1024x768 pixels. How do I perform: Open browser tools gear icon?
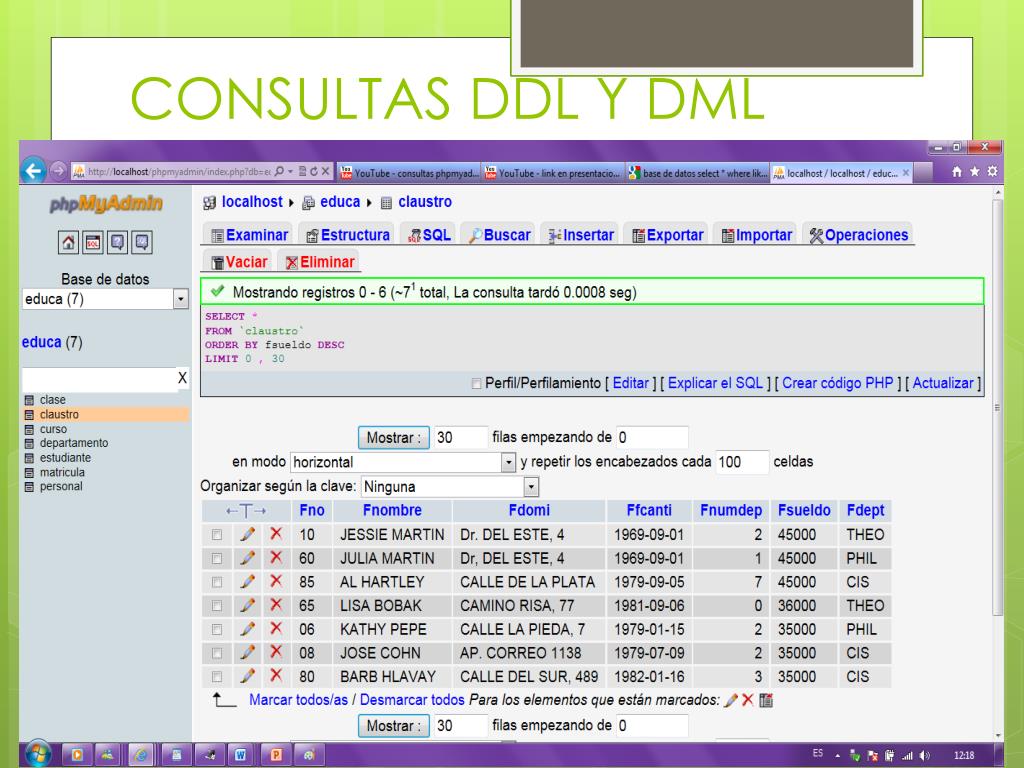coord(993,171)
